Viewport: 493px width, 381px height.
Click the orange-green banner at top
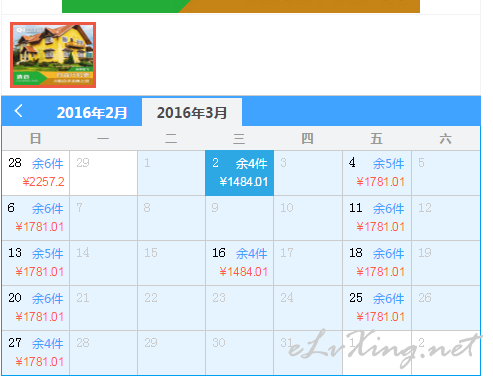[241, 6]
